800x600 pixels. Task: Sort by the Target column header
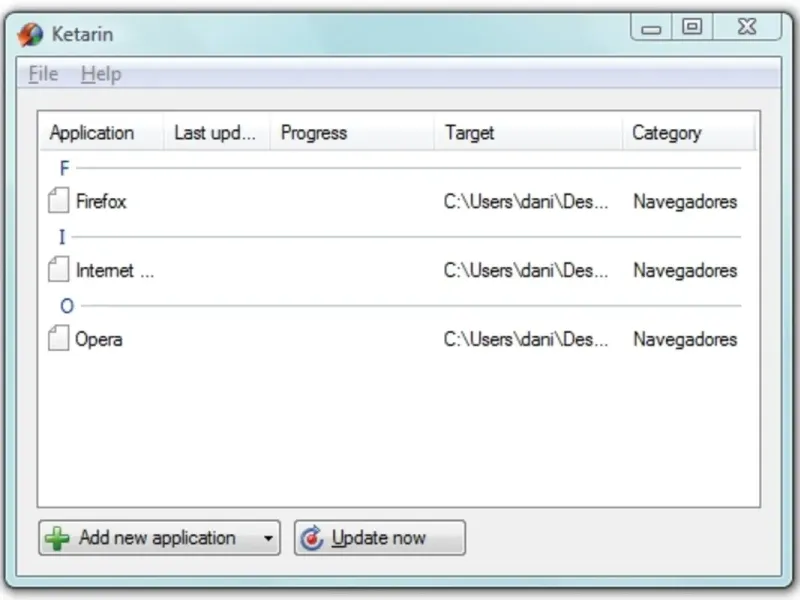click(x=528, y=133)
